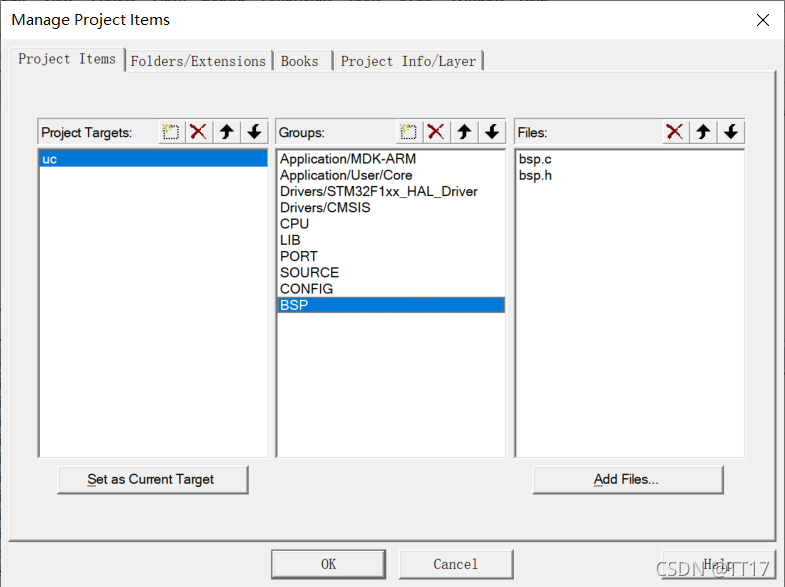Image resolution: width=785 pixels, height=587 pixels.
Task: Select the Application/MDK-ARM group
Action: 390,159
